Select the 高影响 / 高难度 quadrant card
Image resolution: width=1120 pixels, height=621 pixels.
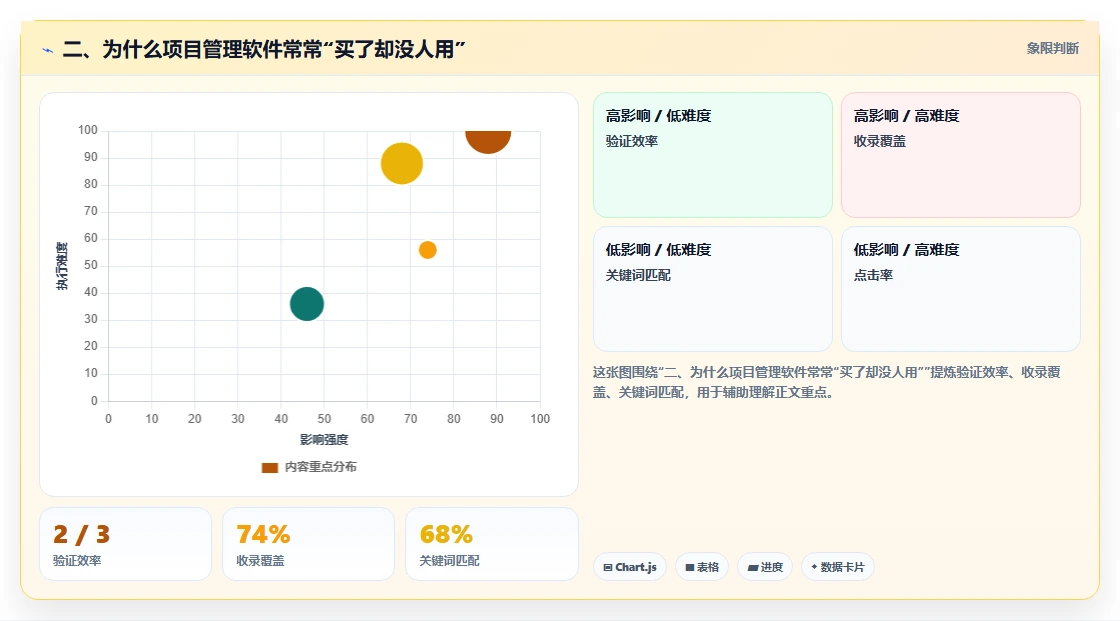point(961,155)
